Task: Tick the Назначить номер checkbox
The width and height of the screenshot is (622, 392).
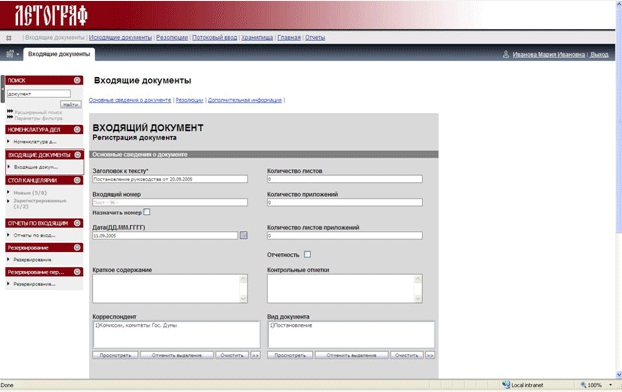Action: tap(147, 212)
